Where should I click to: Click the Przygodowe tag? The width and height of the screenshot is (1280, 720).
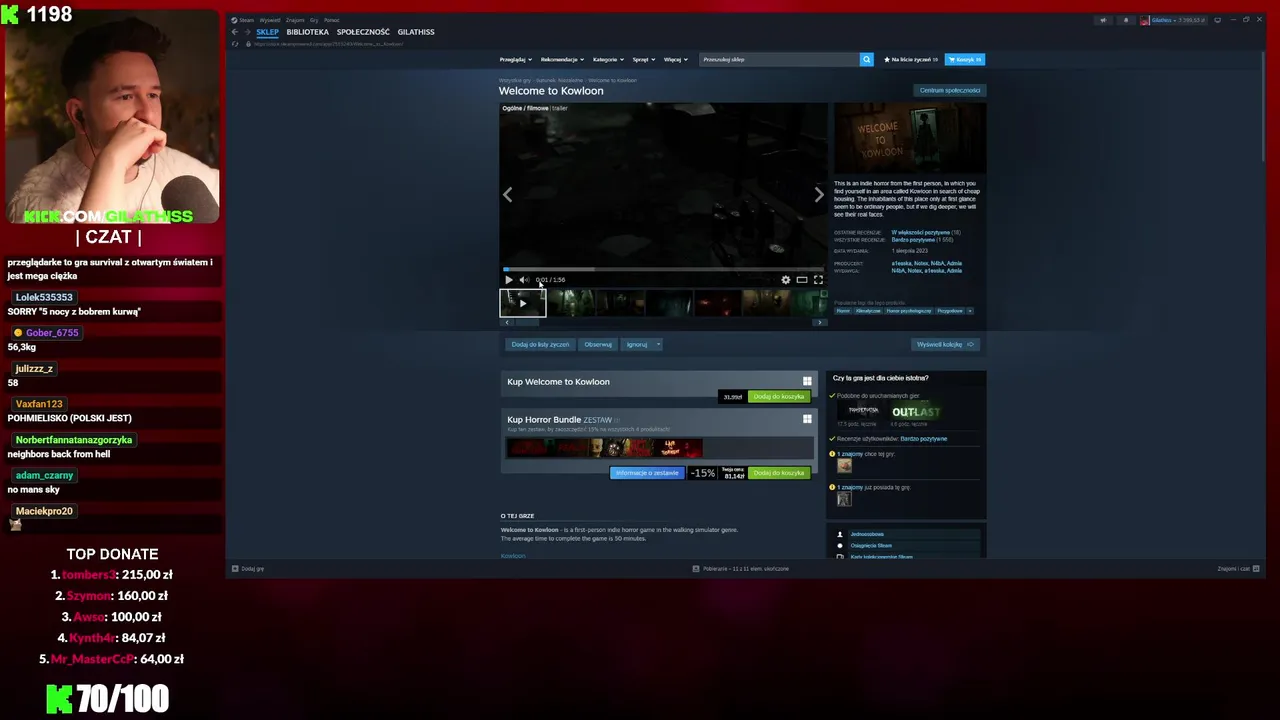[x=950, y=311]
